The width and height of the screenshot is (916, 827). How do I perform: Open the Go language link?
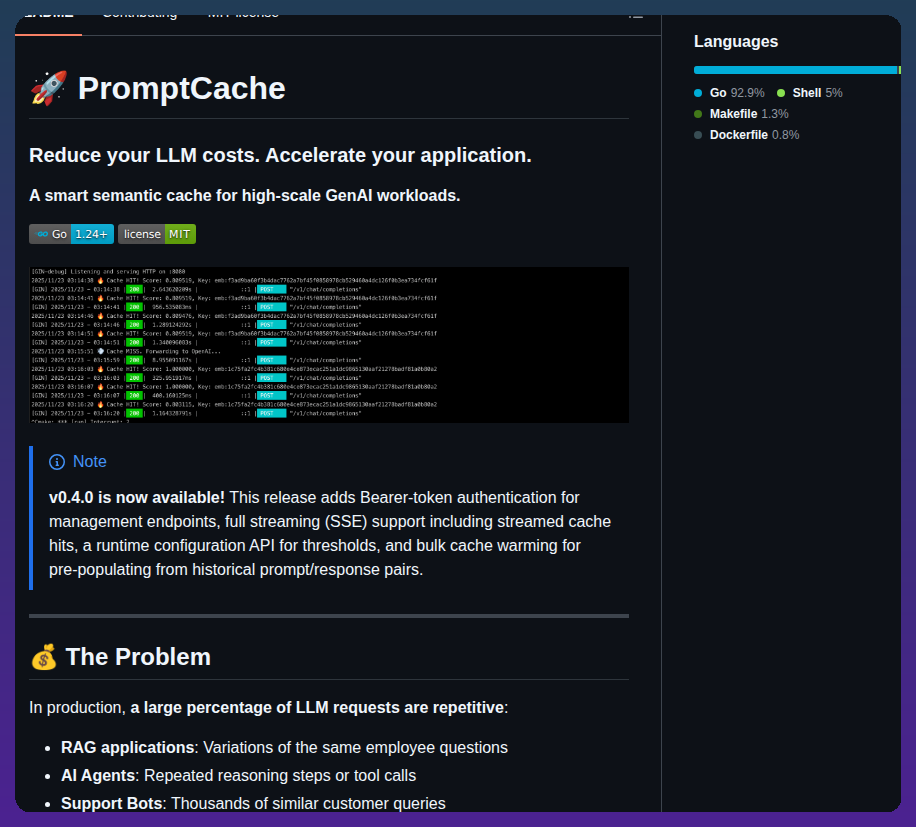729,93
